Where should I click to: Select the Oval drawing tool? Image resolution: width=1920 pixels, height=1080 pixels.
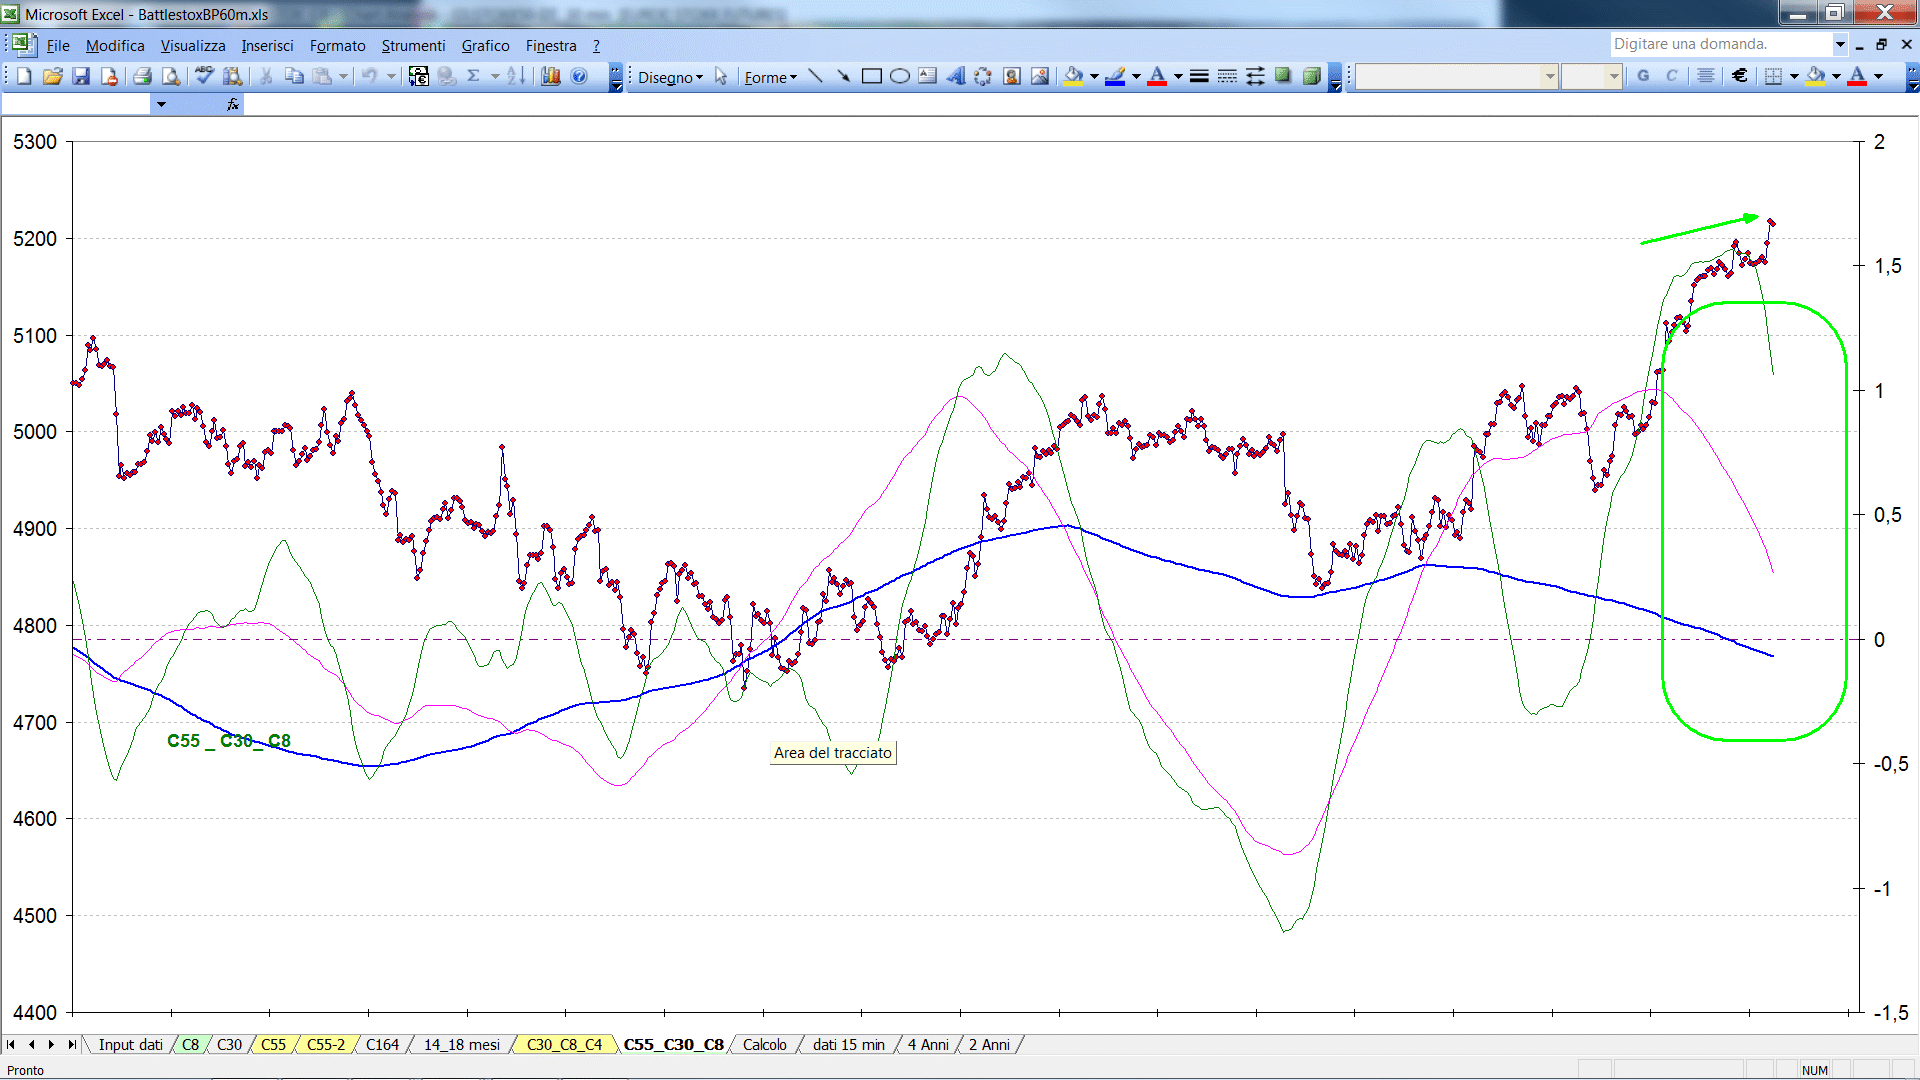tap(899, 76)
